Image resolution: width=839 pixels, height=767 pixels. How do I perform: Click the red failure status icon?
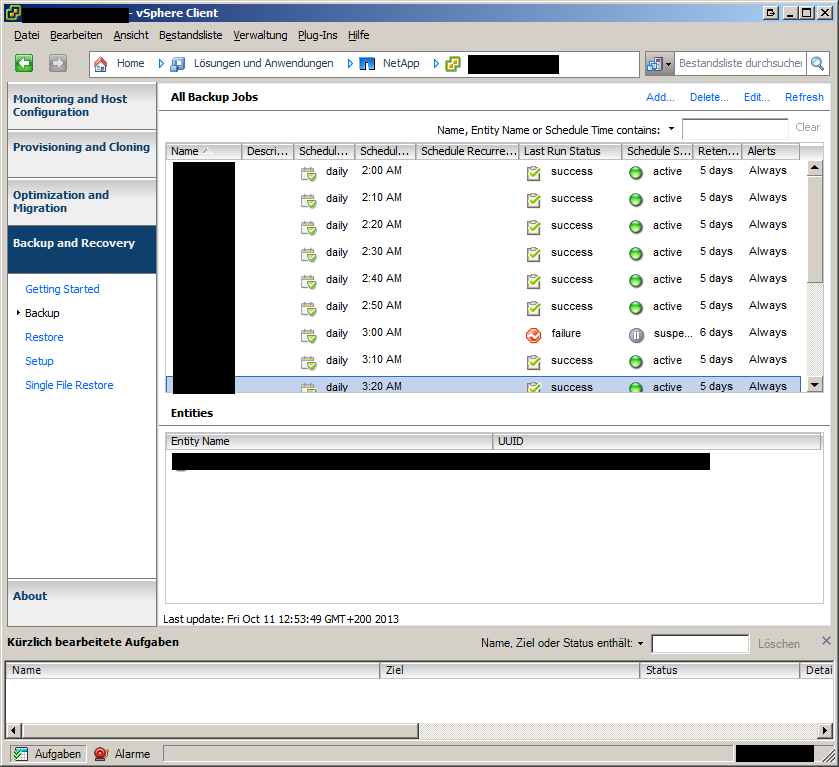pyautogui.click(x=533, y=336)
